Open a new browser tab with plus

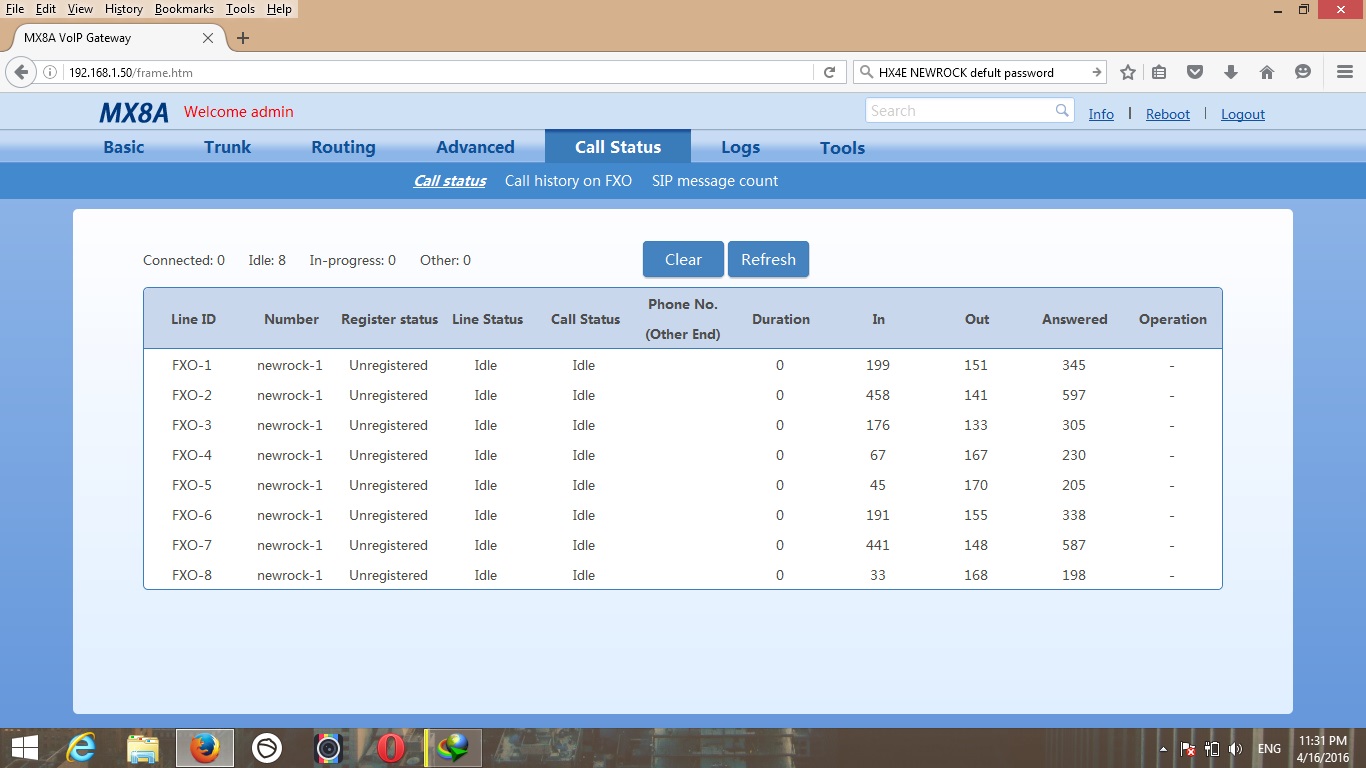coord(243,38)
